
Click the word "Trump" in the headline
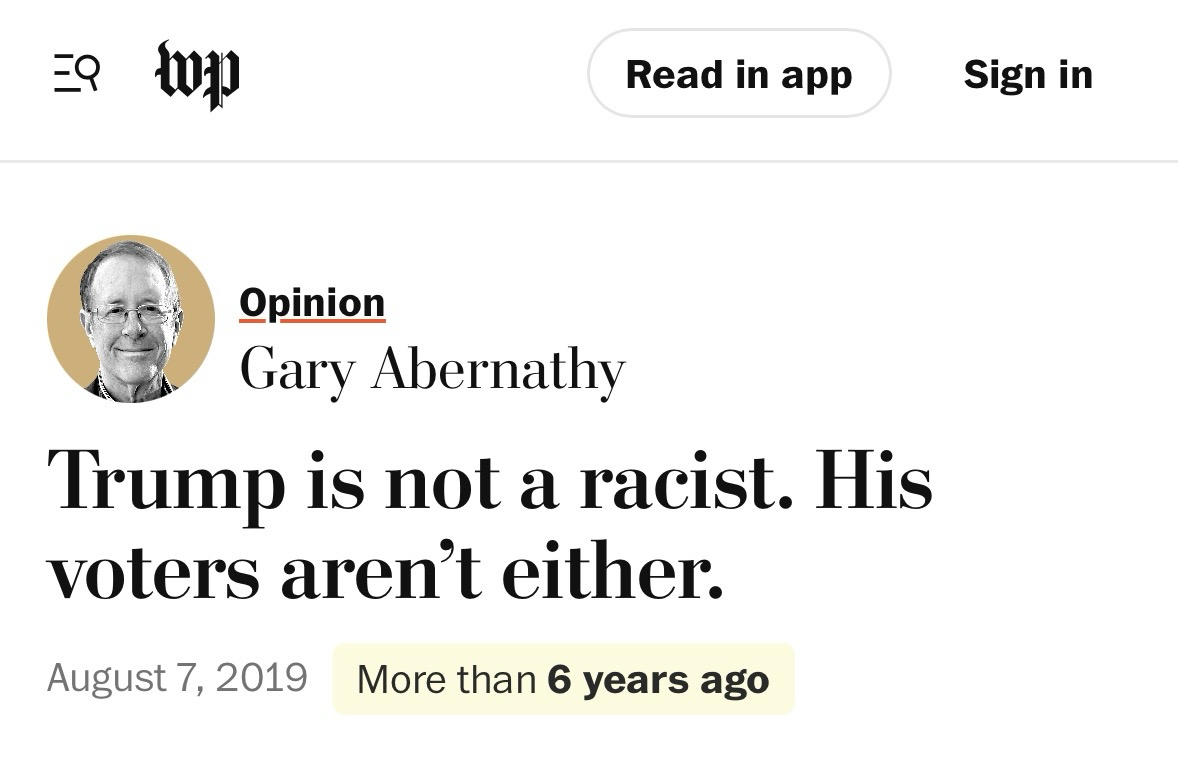click(x=167, y=482)
